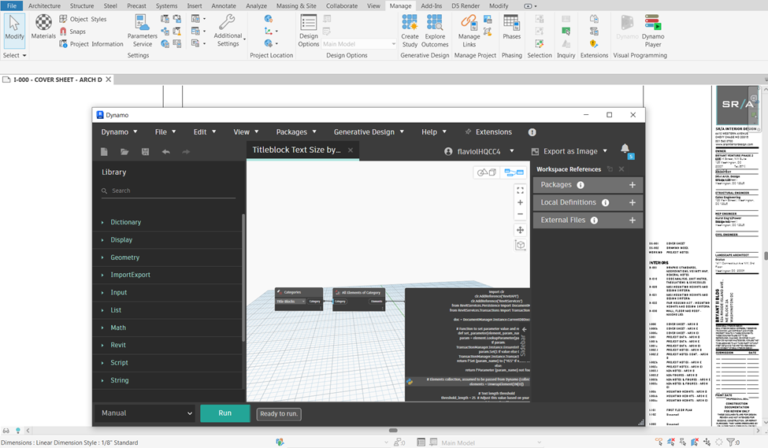
Task: Click the Categories node on canvas
Action: coord(299,299)
